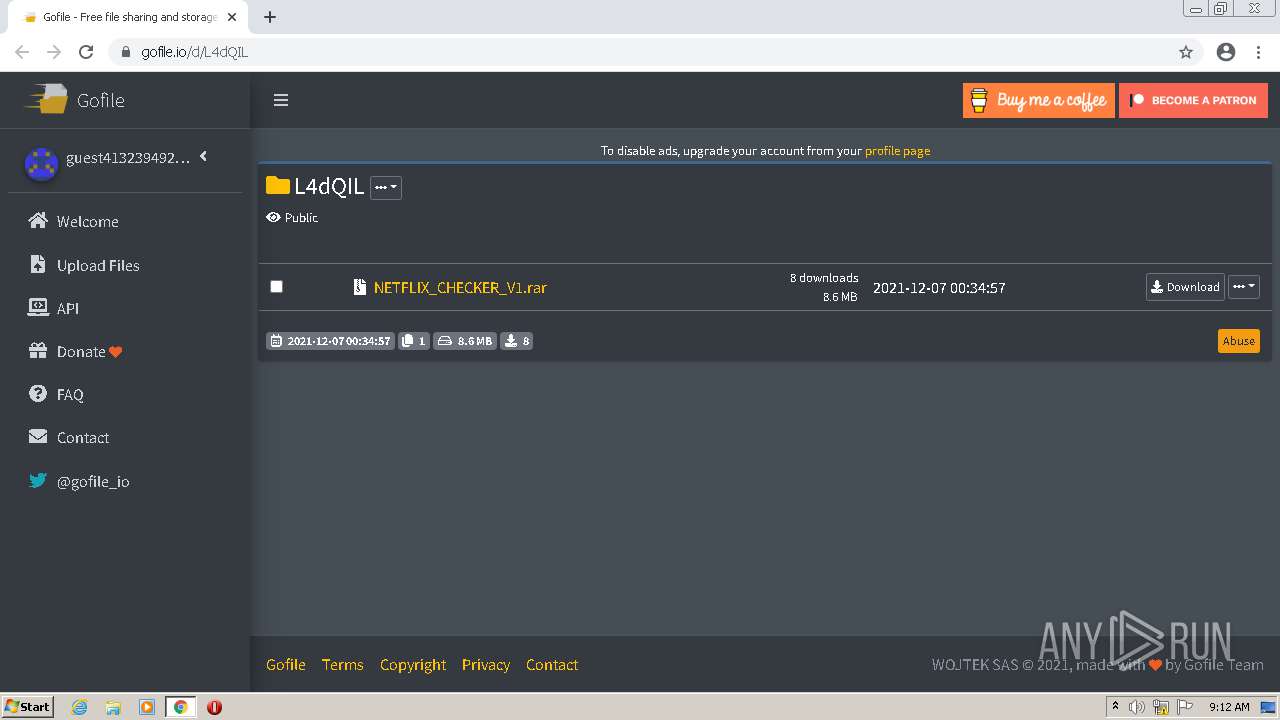Click the Upload Files icon
This screenshot has width=1280, height=720.
(x=38, y=264)
